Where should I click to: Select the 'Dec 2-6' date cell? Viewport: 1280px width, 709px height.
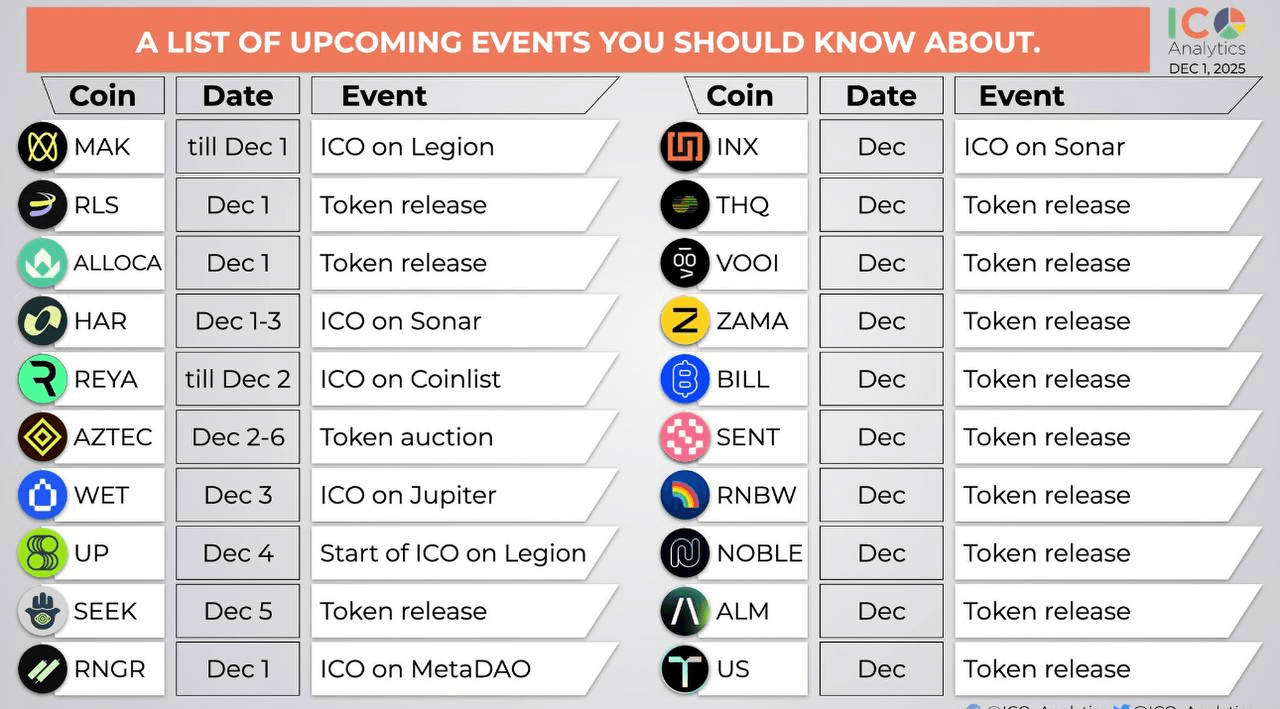237,437
